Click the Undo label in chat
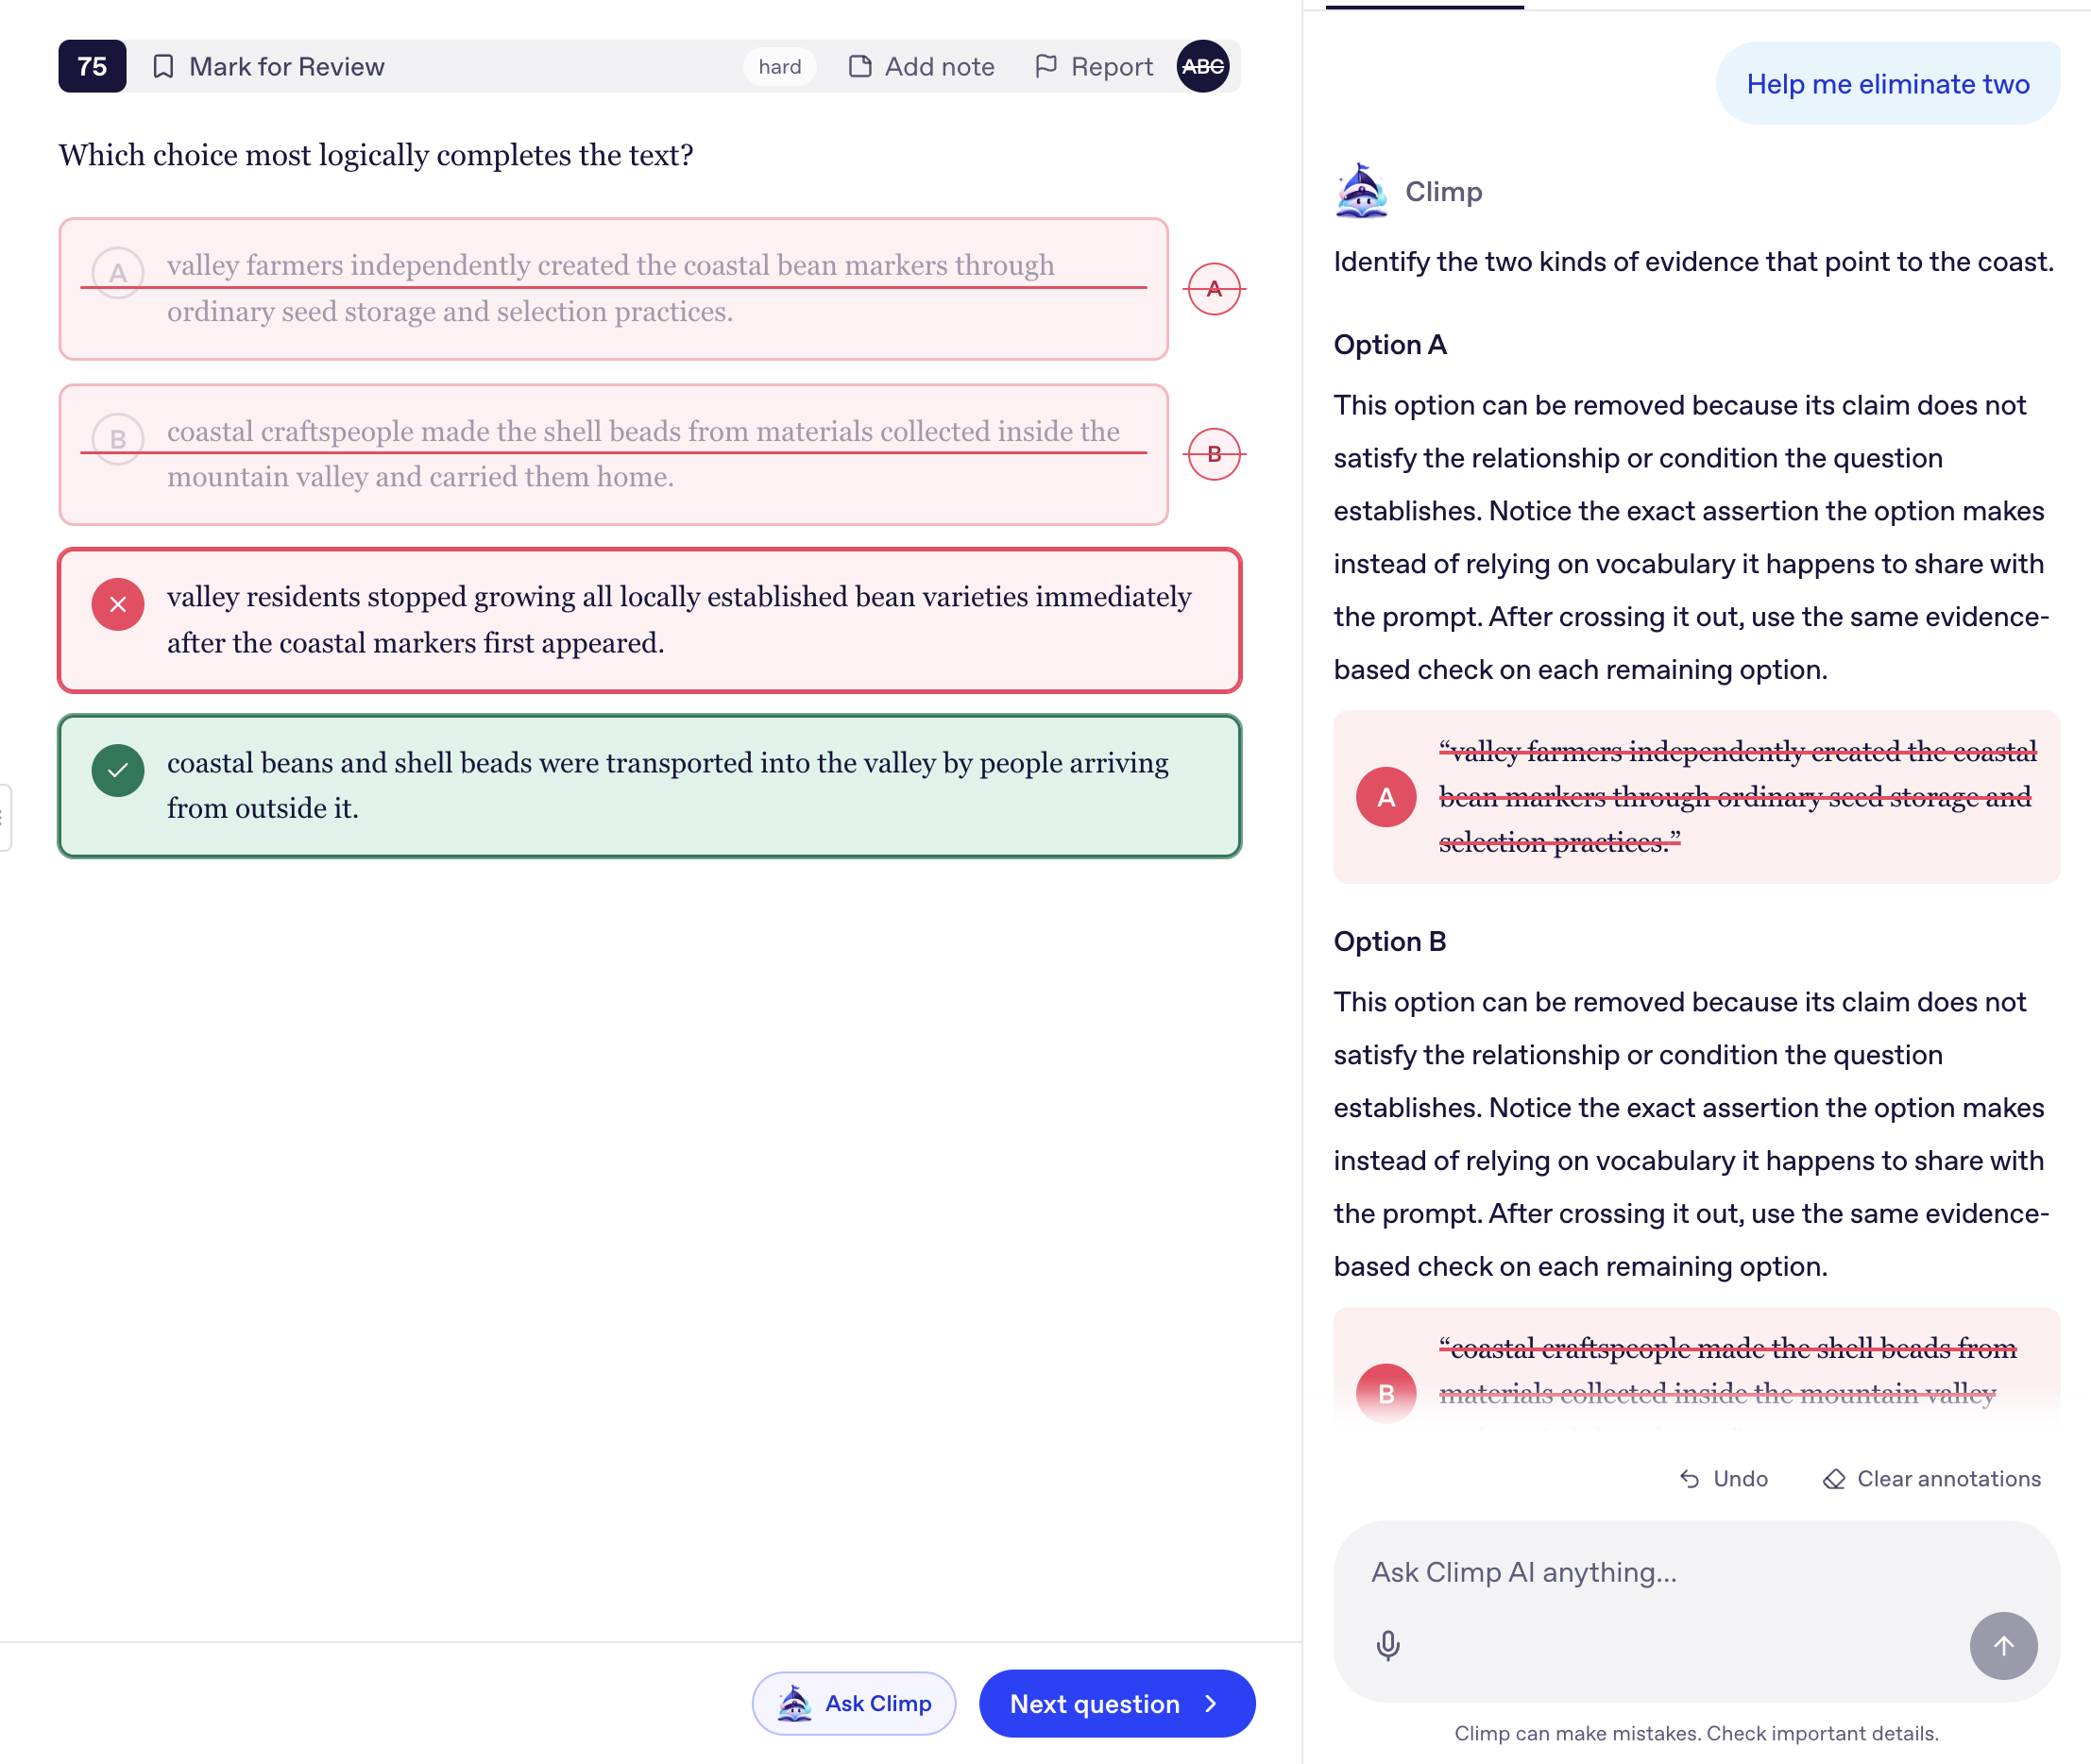This screenshot has height=1764, width=2091. pyautogui.click(x=1740, y=1479)
